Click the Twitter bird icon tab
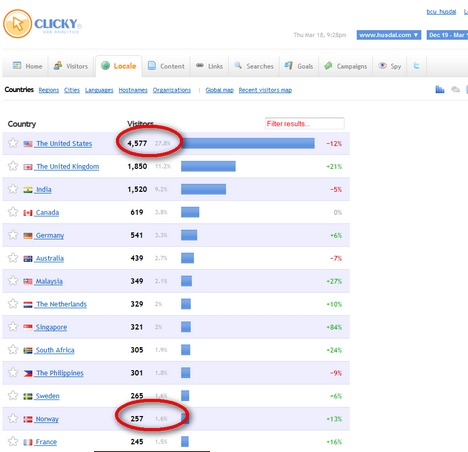Screen dimensions: 468x452 pyautogui.click(x=416, y=66)
